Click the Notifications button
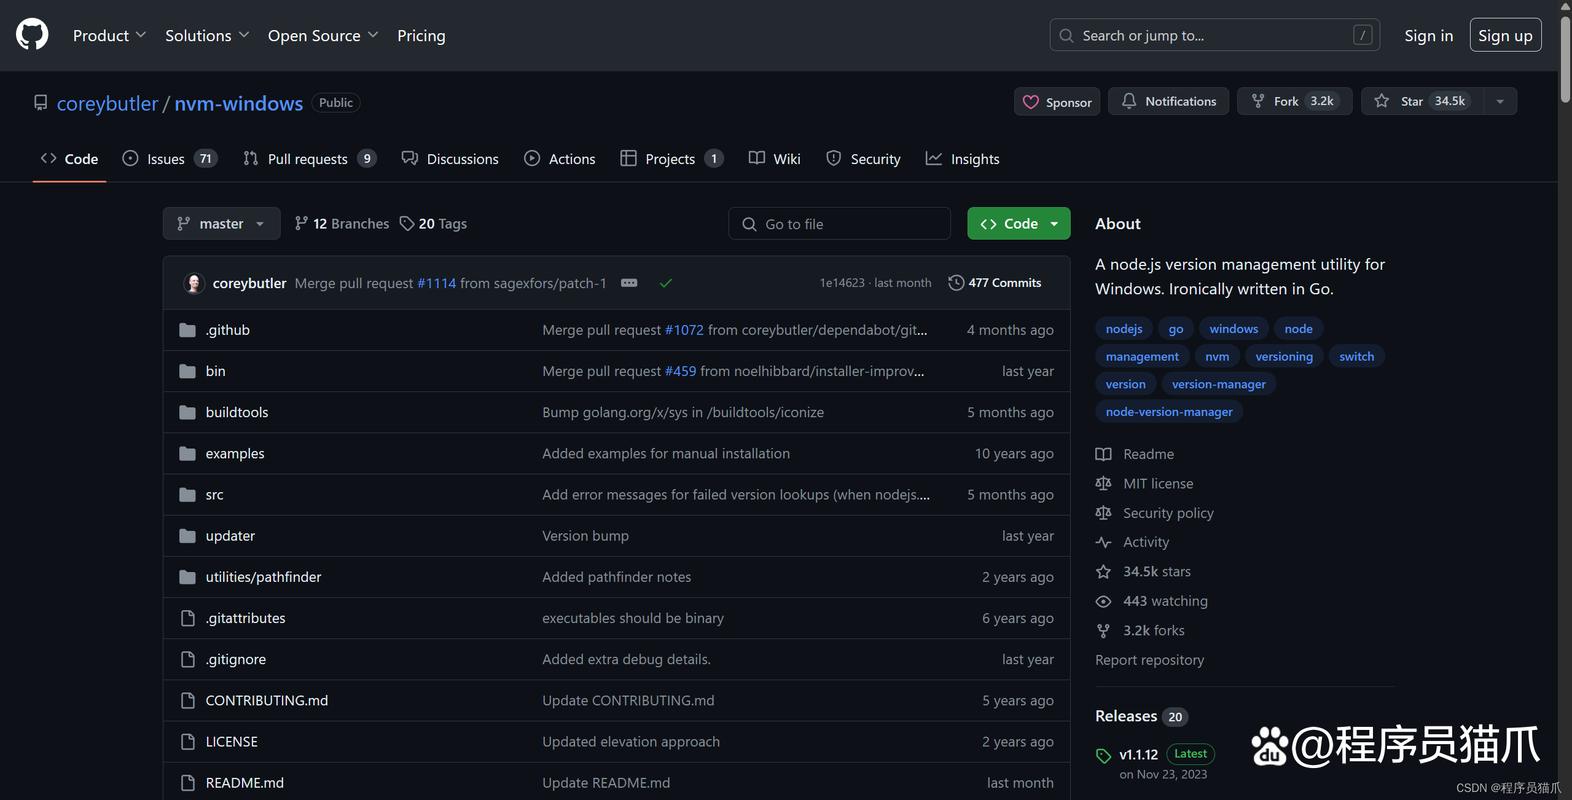The height and width of the screenshot is (800, 1572). coord(1169,101)
